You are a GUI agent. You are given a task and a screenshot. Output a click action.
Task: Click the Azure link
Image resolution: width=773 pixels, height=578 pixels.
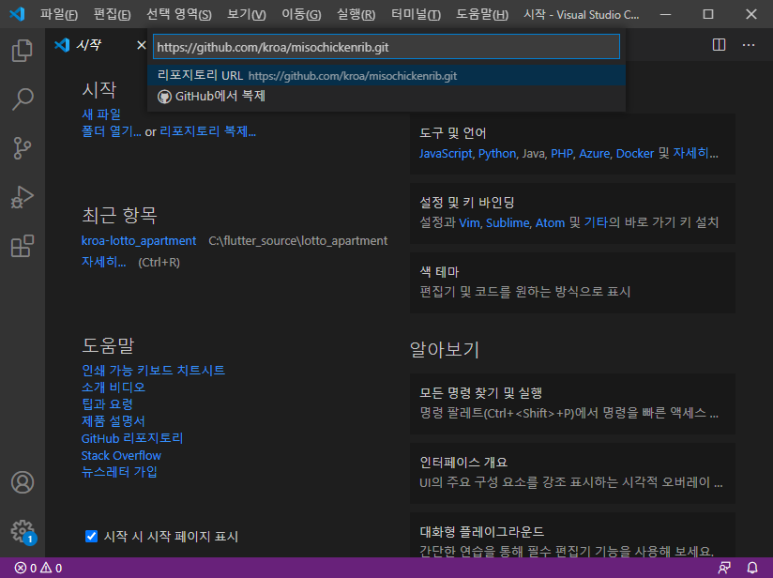click(594, 153)
